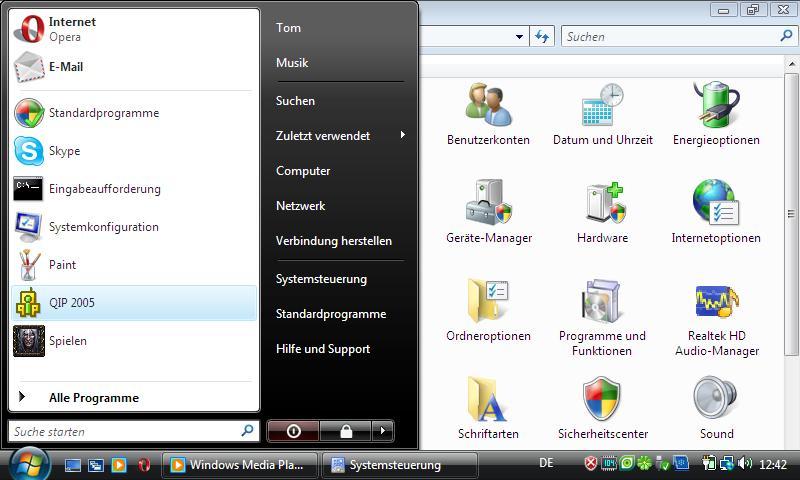Open Sound settings in Systemsteuerung
The height and width of the screenshot is (480, 800).
coord(716,408)
